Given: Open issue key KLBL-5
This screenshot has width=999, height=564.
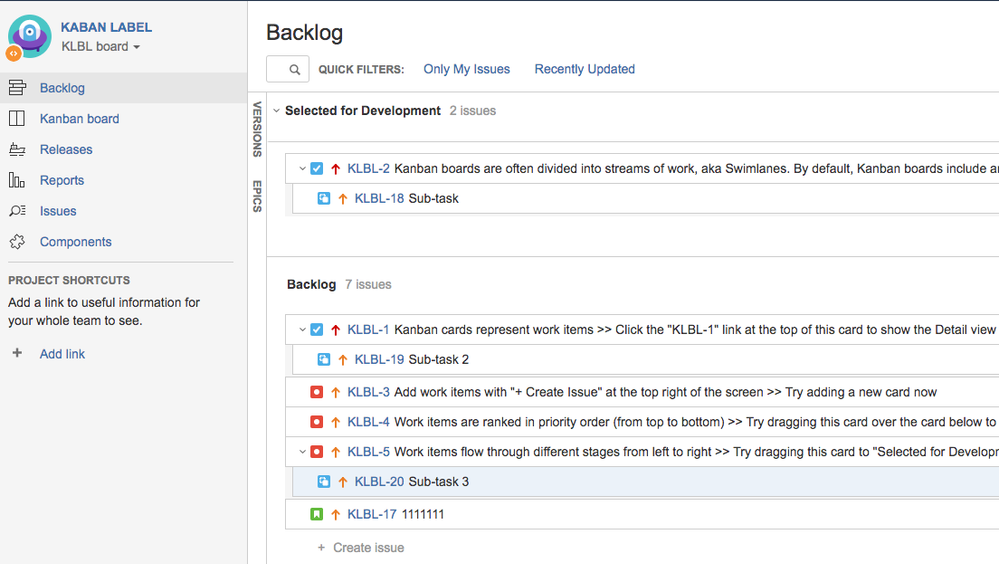Looking at the screenshot, I should [368, 452].
